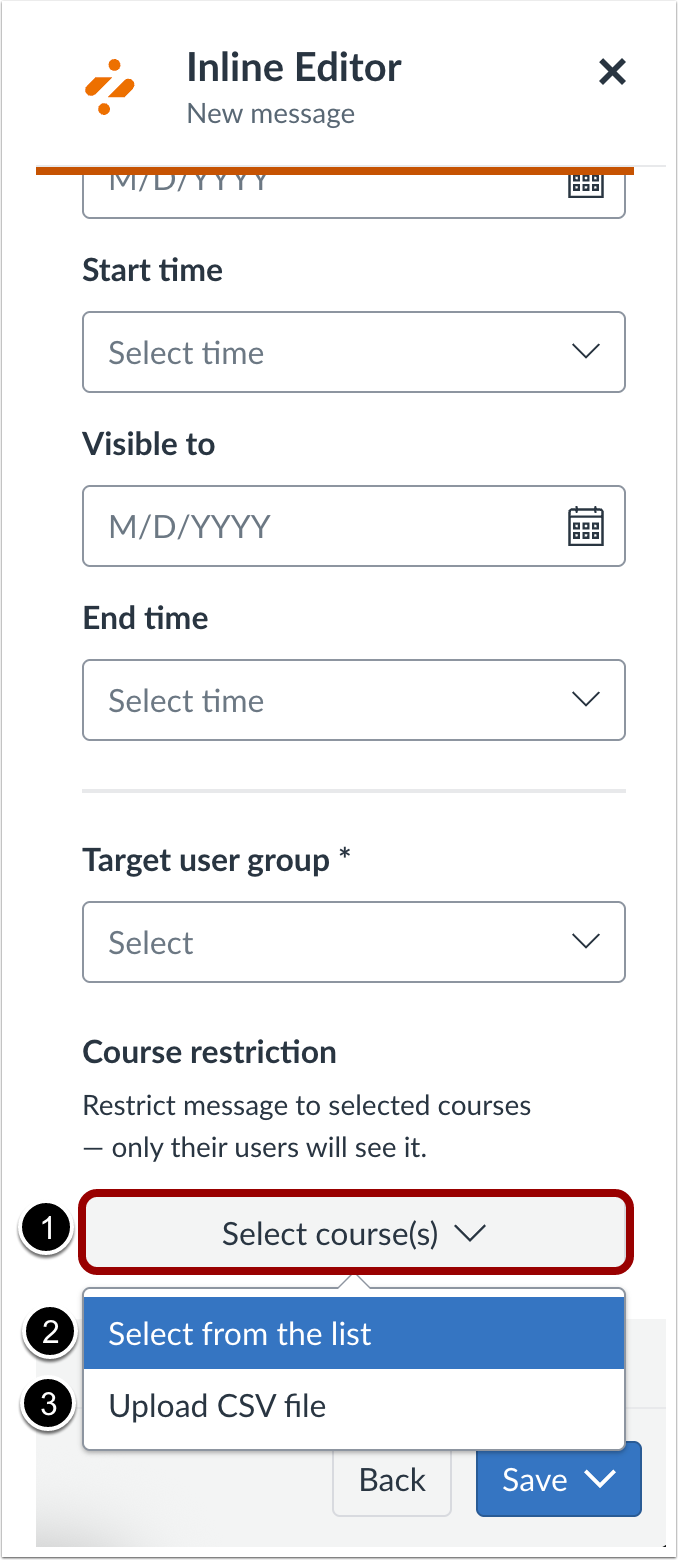Choose the Upload CSV file option
This screenshot has width=678, height=1560.
pos(354,1405)
